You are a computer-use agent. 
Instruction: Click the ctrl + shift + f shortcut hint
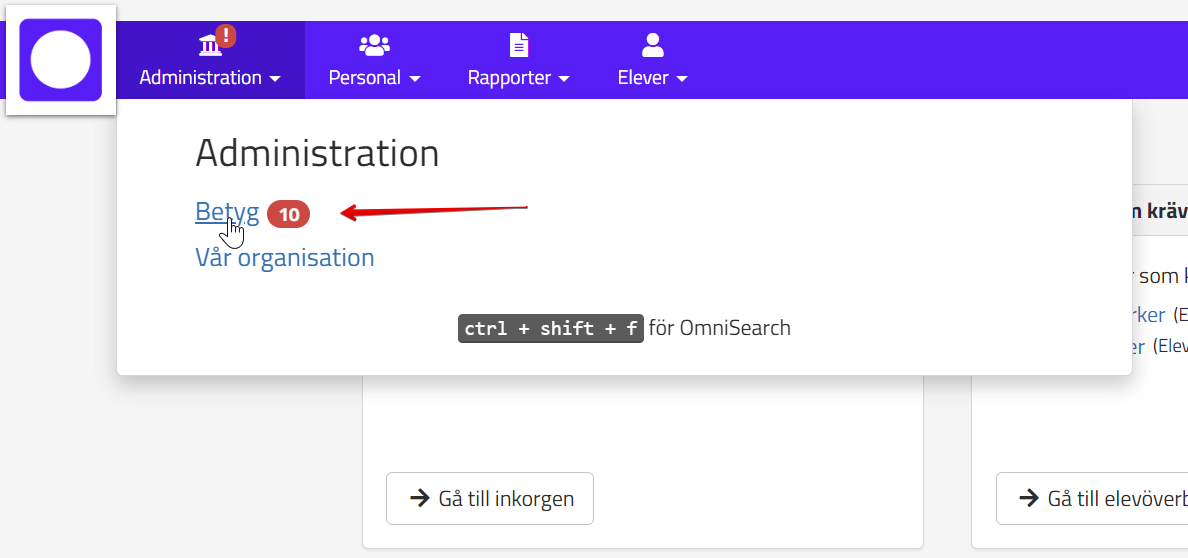tap(550, 328)
